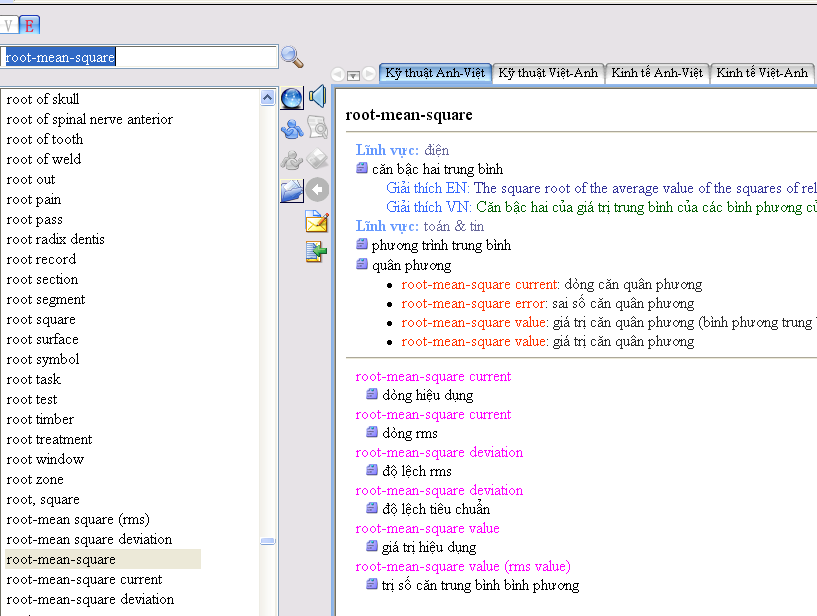Click the word list scrollbar thumb
Screen dimensions: 817x616
(267, 541)
